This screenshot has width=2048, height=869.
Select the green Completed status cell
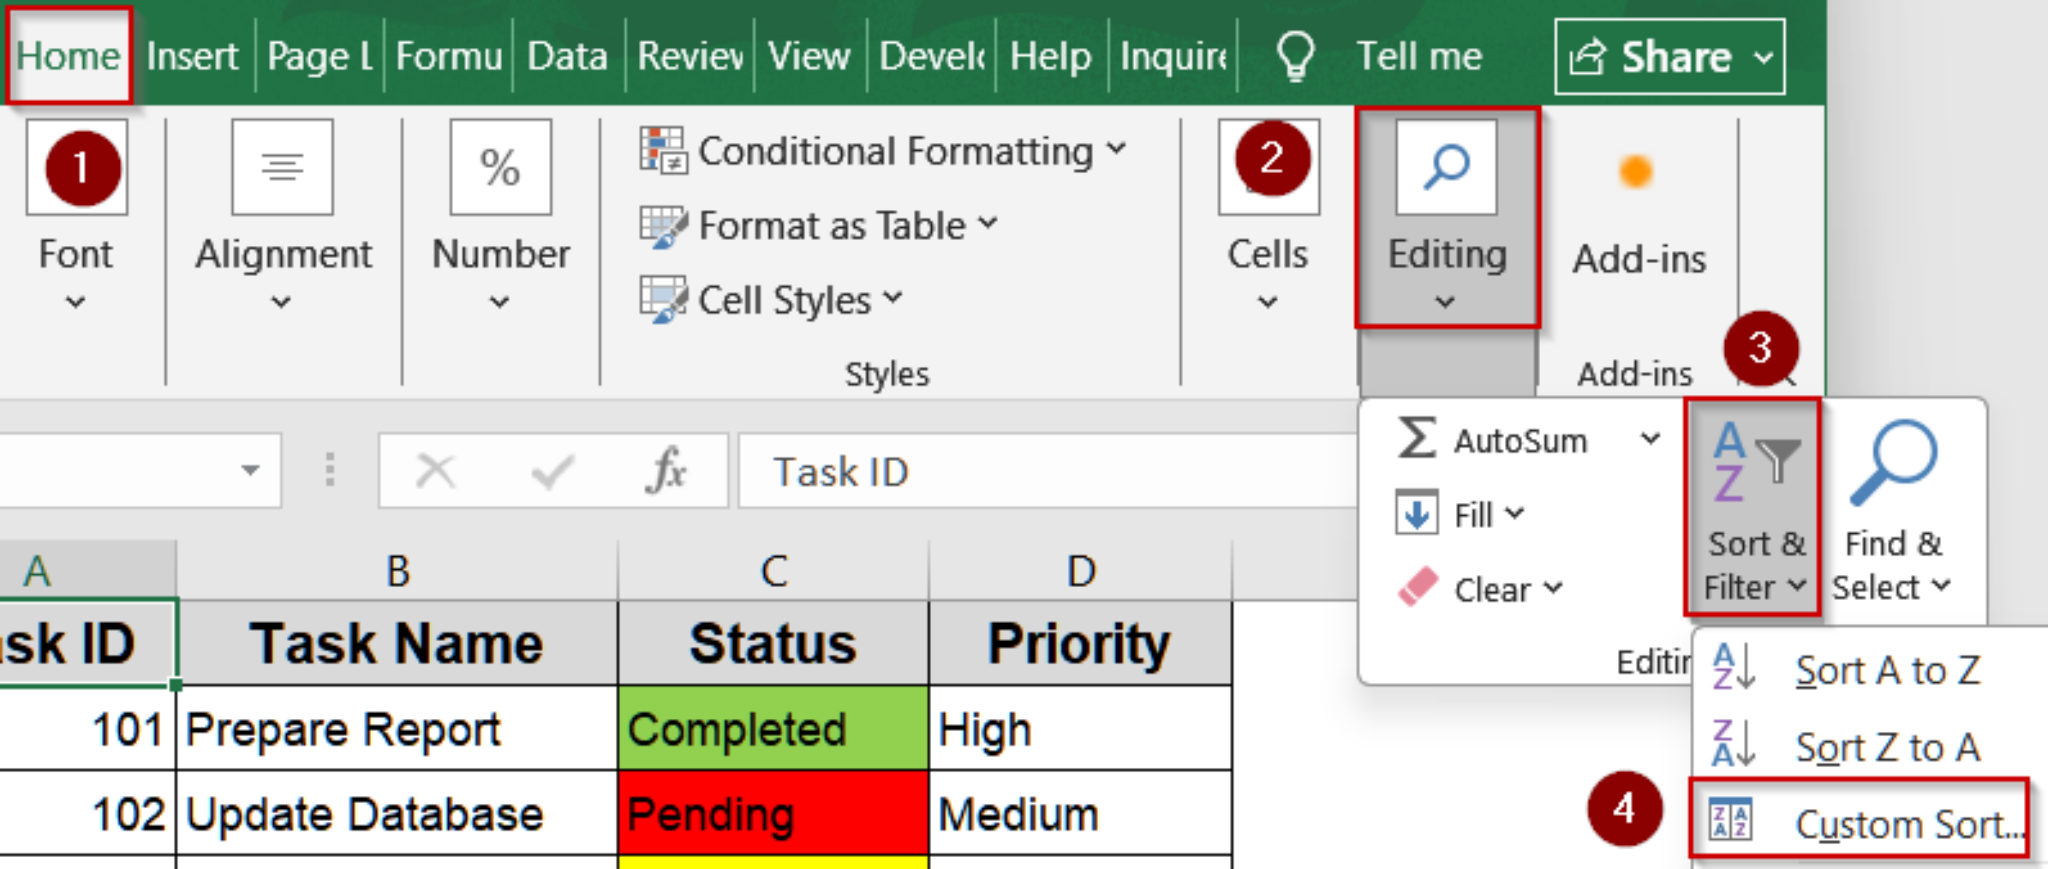(772, 729)
